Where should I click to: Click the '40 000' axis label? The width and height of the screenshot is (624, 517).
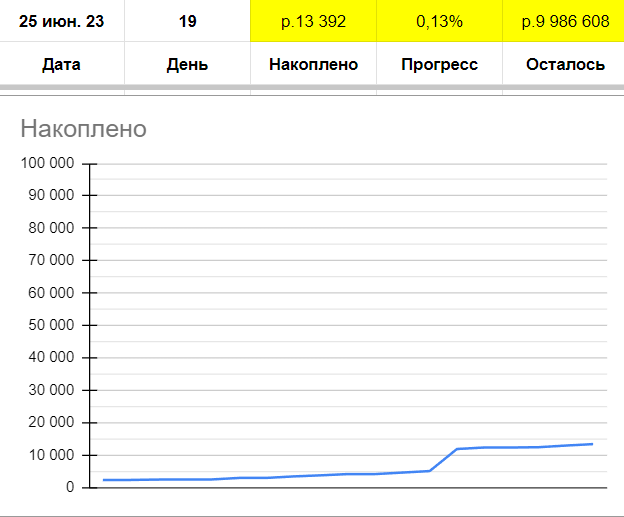(x=51, y=357)
